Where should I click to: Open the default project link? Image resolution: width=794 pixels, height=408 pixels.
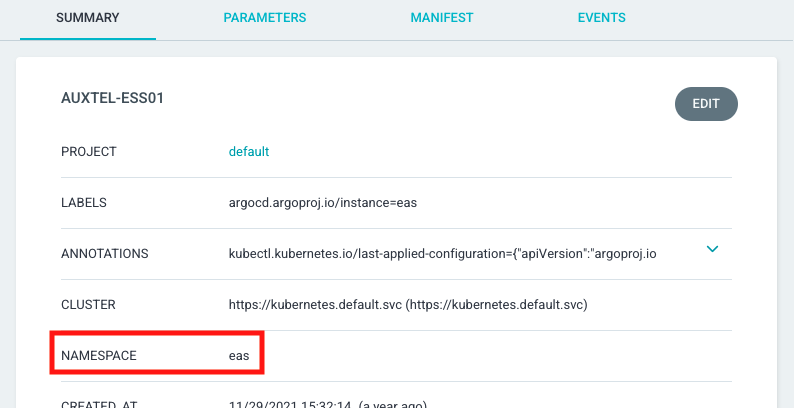pos(249,152)
